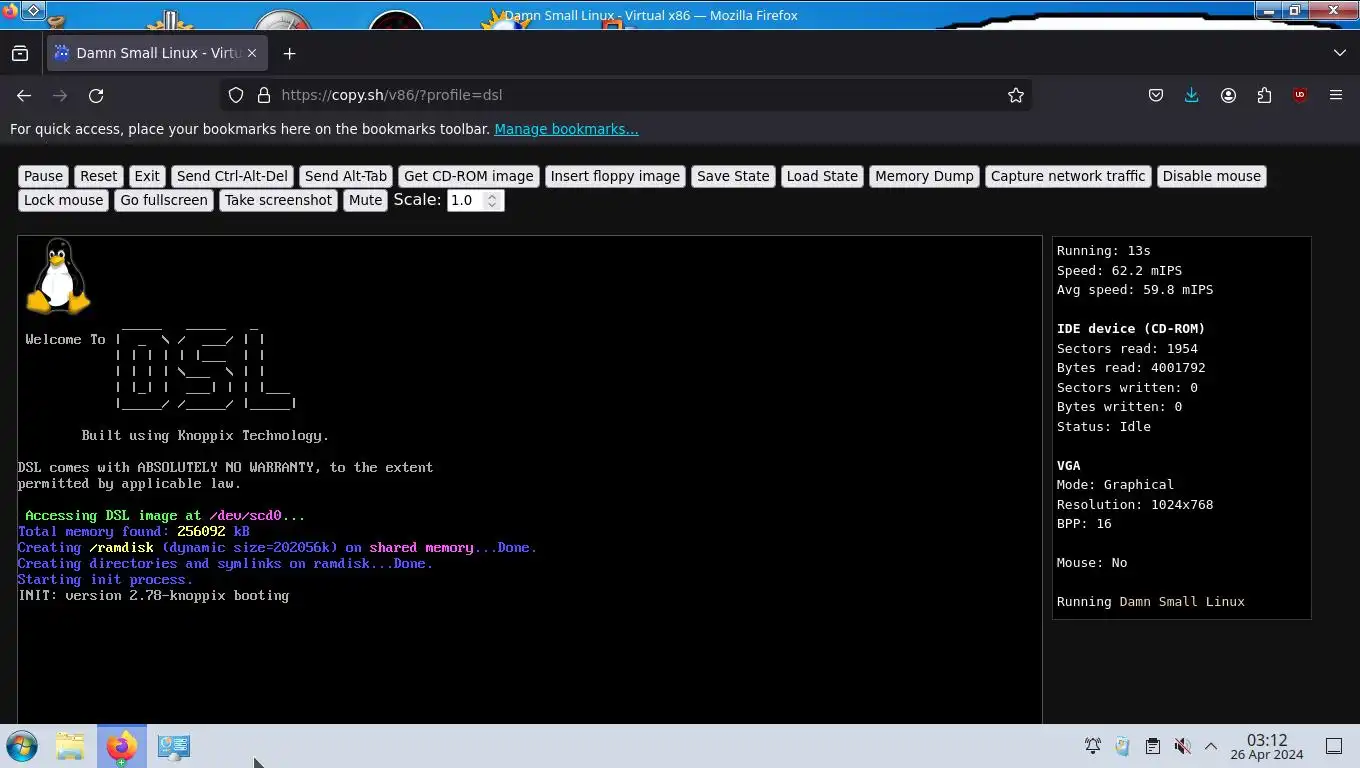Open the list all tabs chevron
1360x768 pixels.
(1340, 53)
